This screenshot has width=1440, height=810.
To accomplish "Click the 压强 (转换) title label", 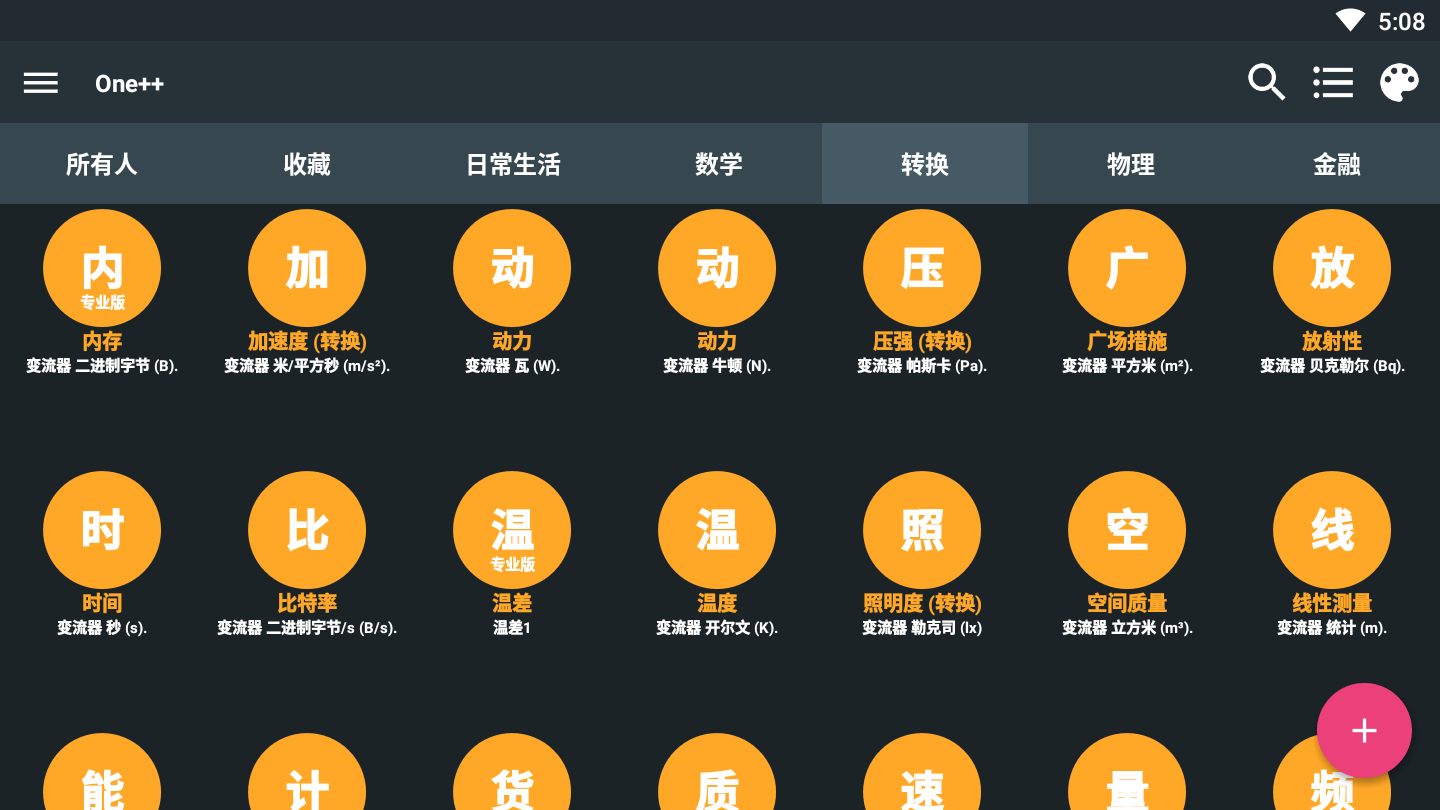I will (x=922, y=342).
